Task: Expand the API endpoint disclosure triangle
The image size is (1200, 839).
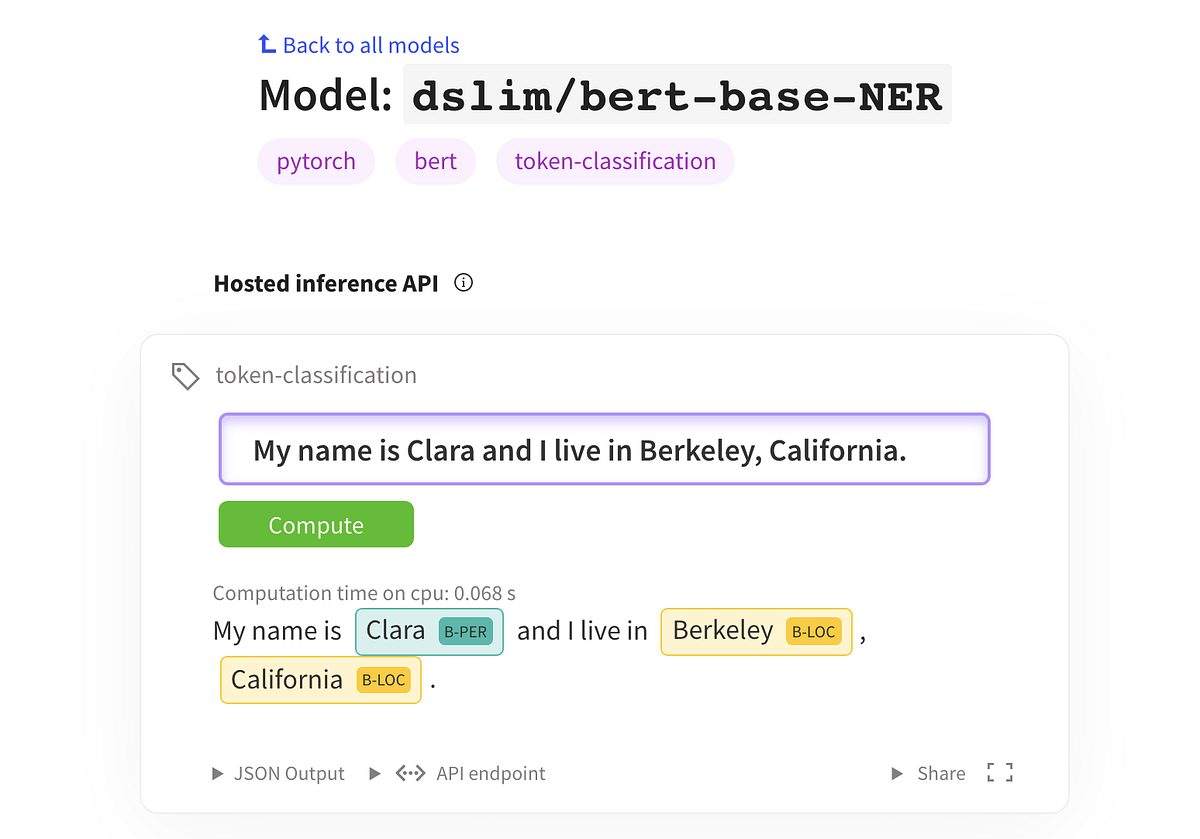Action: tap(375, 773)
